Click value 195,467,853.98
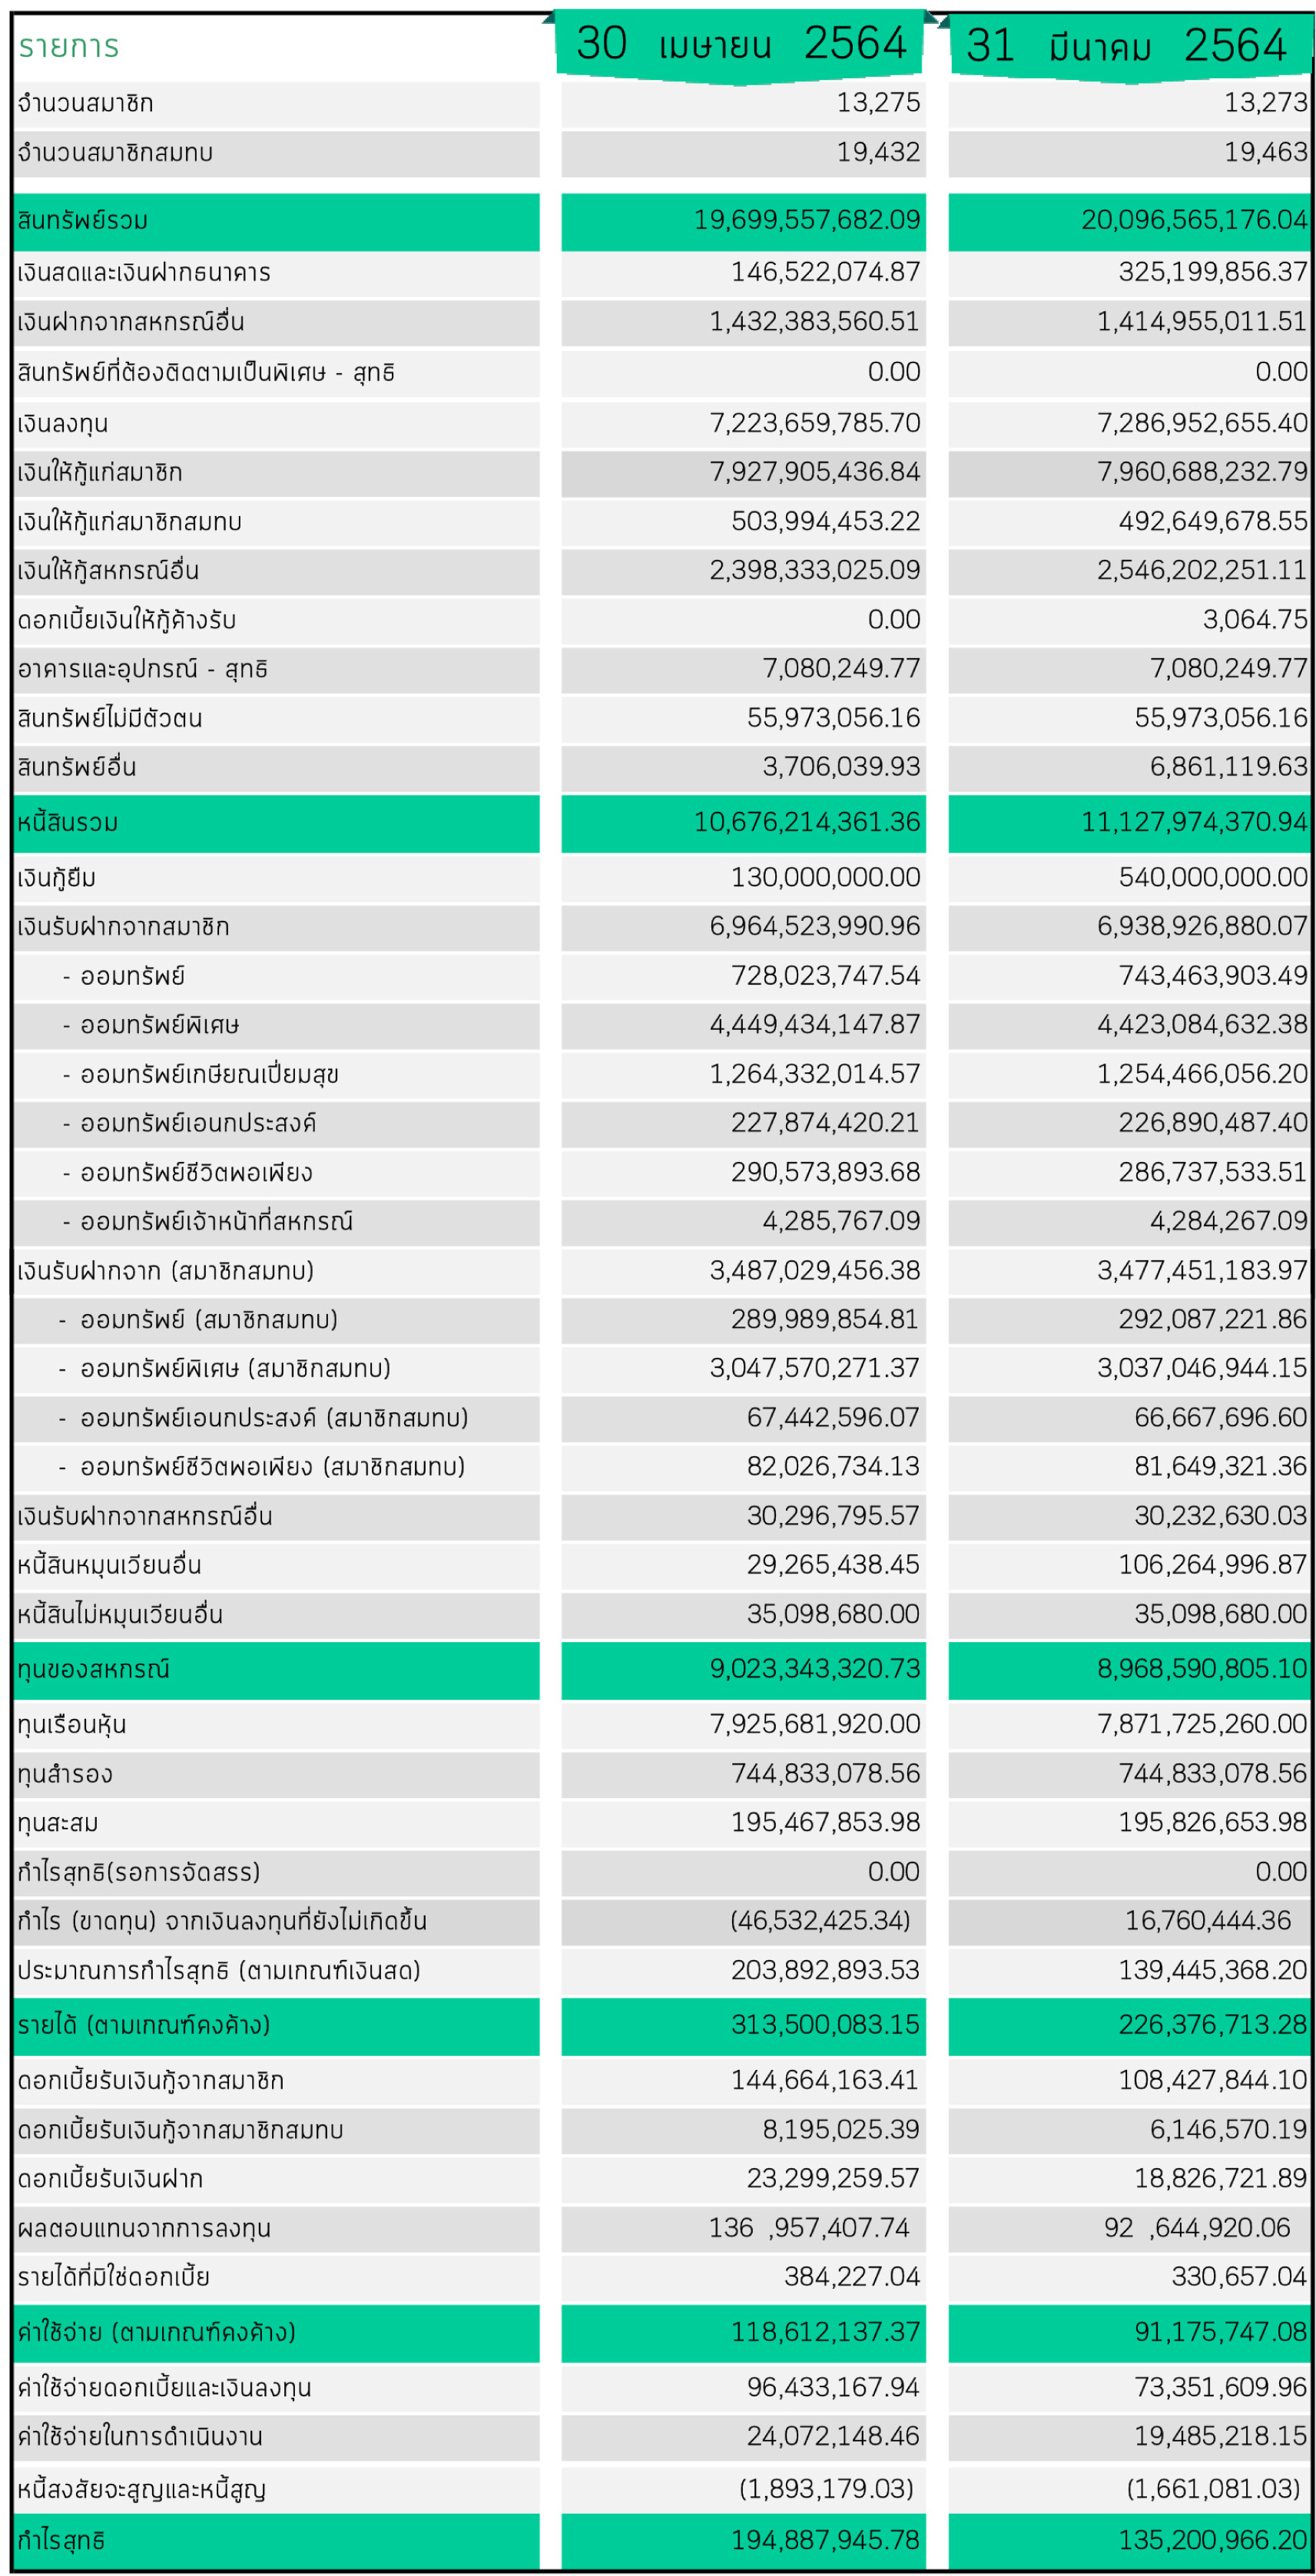The height and width of the screenshot is (2576, 1316). click(825, 1823)
